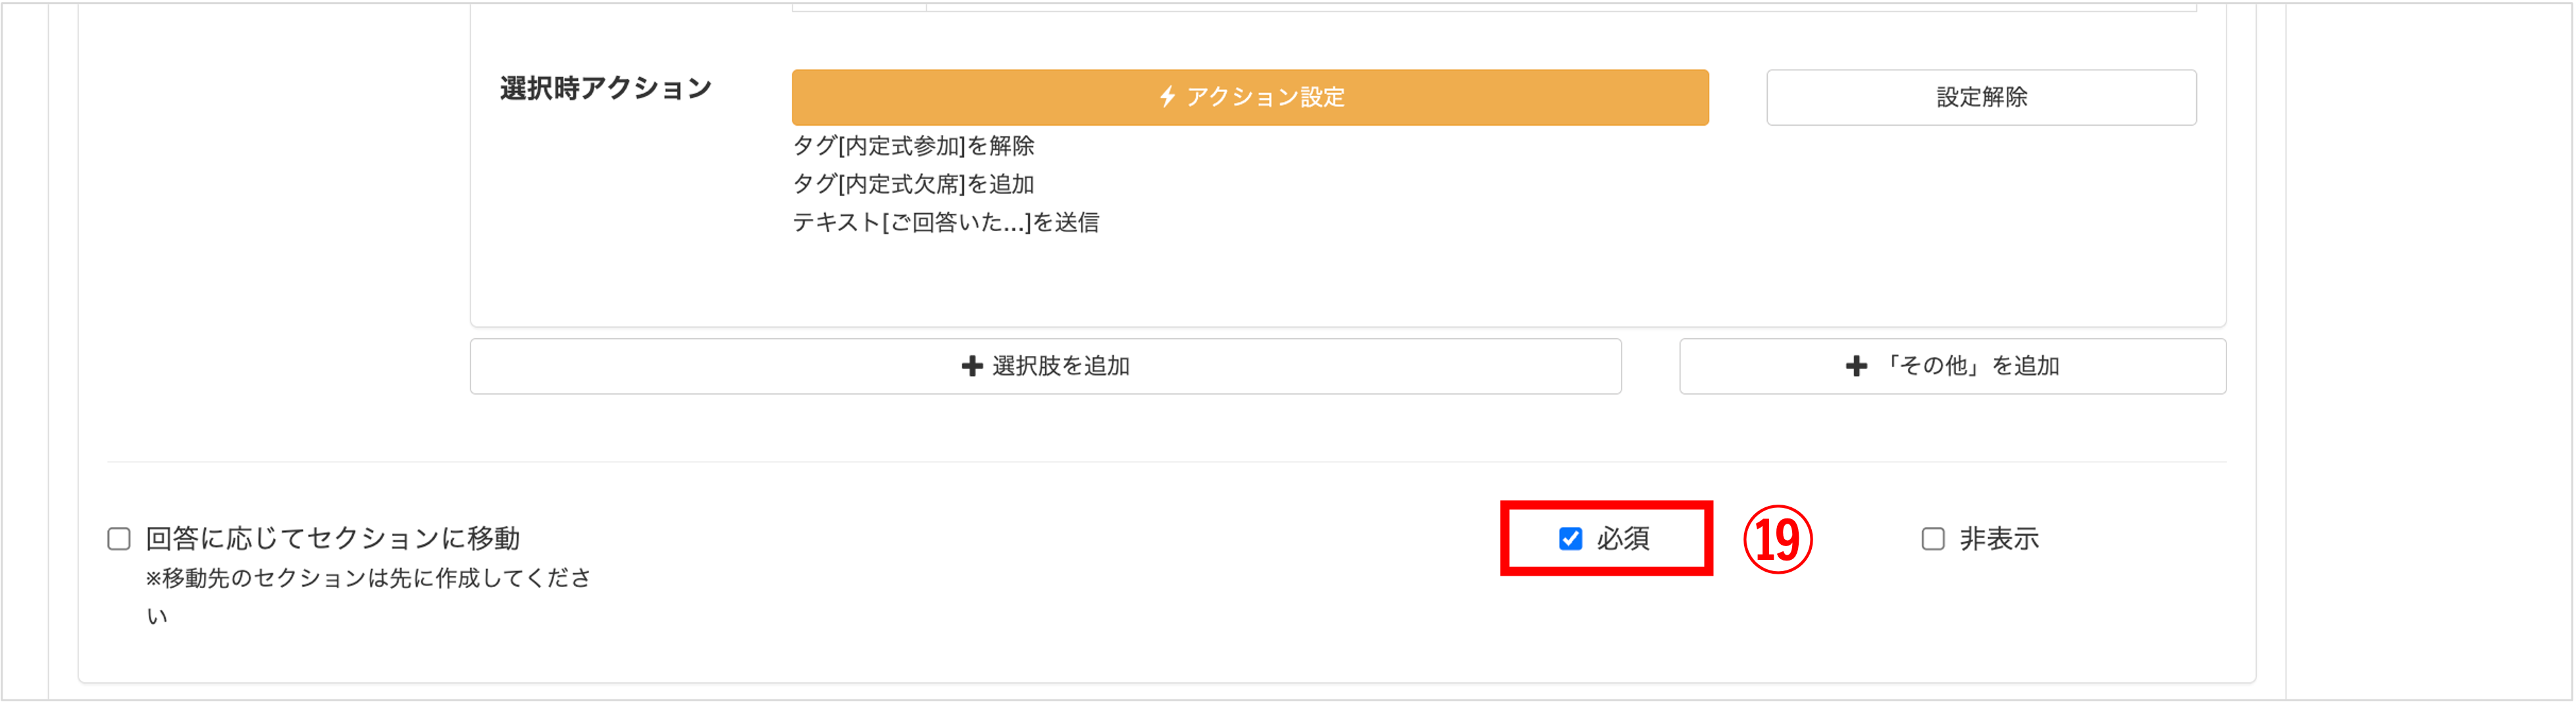Select the テキスト[ご回答いた...]を送信 action line
2576x702 pixels.
[x=945, y=222]
